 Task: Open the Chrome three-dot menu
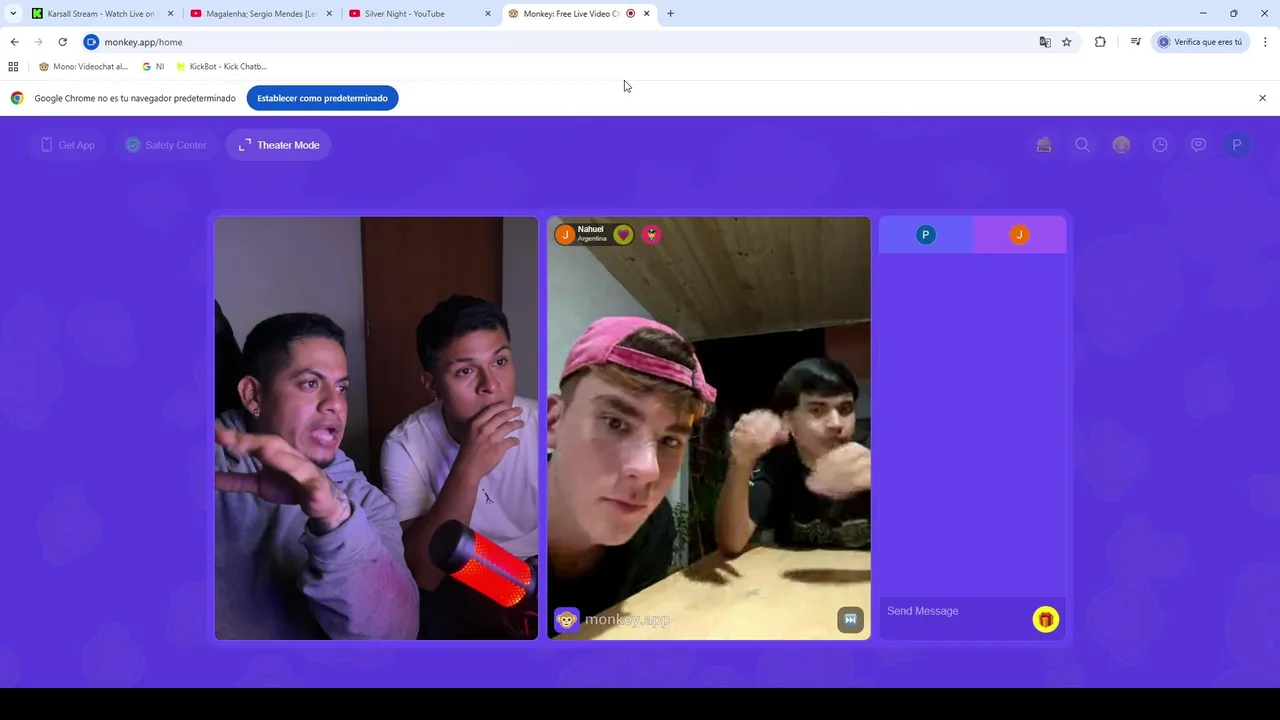click(1265, 42)
